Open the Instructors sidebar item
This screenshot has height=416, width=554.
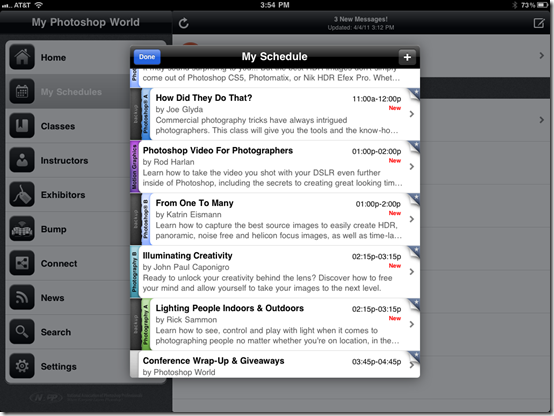[86, 160]
